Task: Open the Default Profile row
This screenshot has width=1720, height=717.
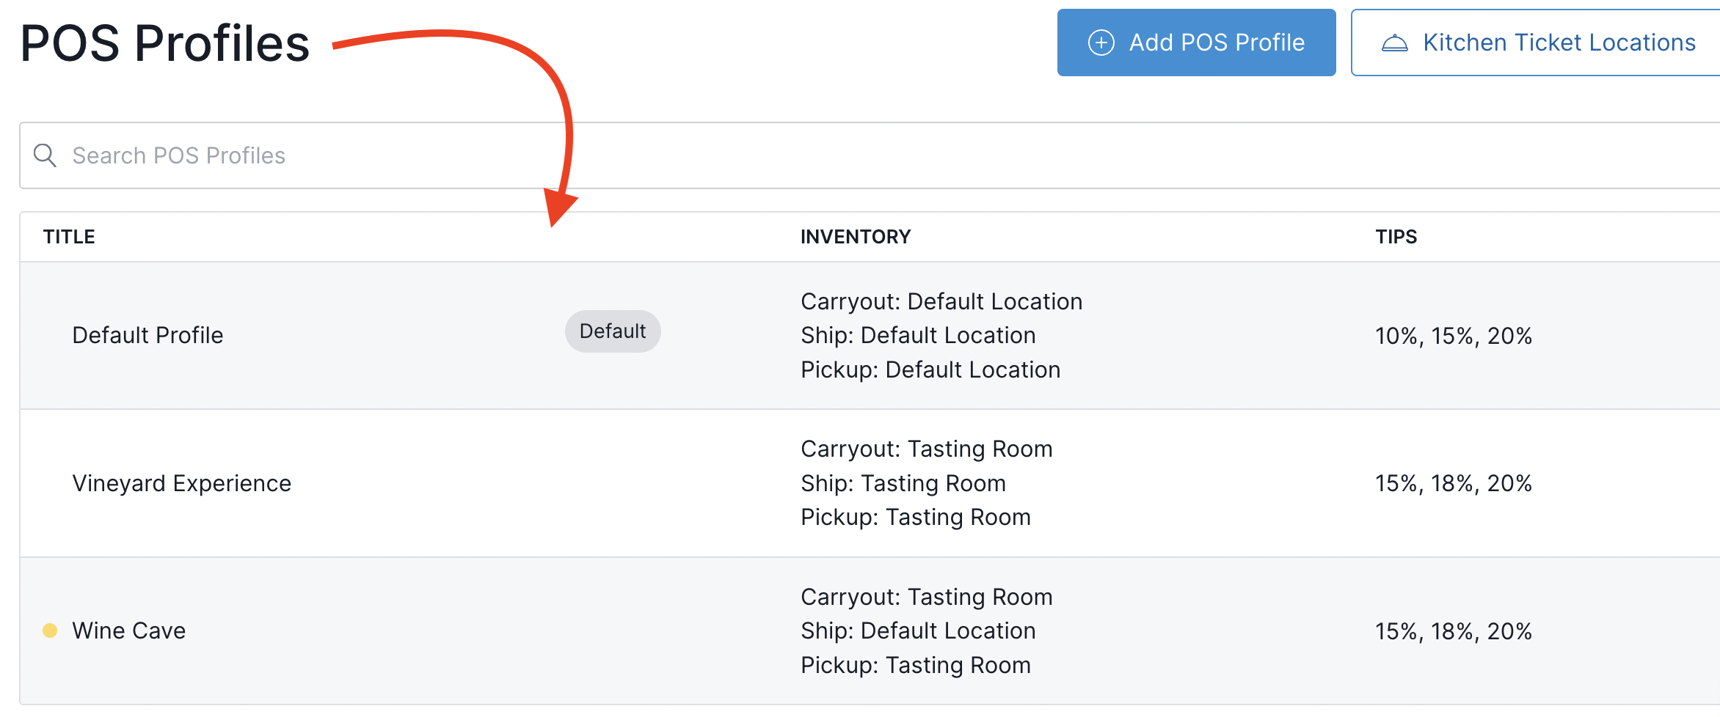Action: 148,336
